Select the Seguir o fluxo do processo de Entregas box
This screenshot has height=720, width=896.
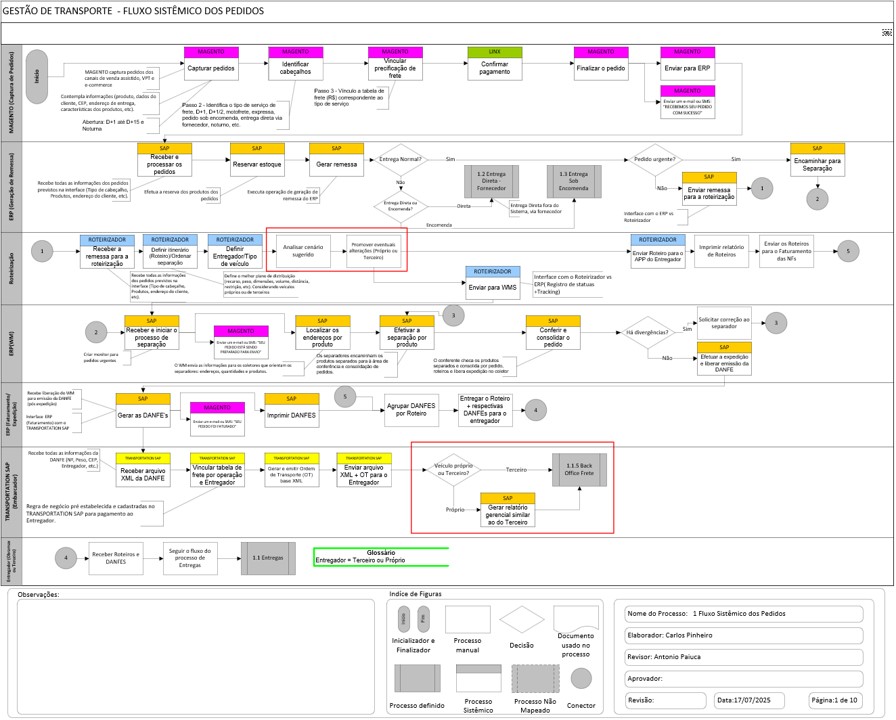point(190,558)
